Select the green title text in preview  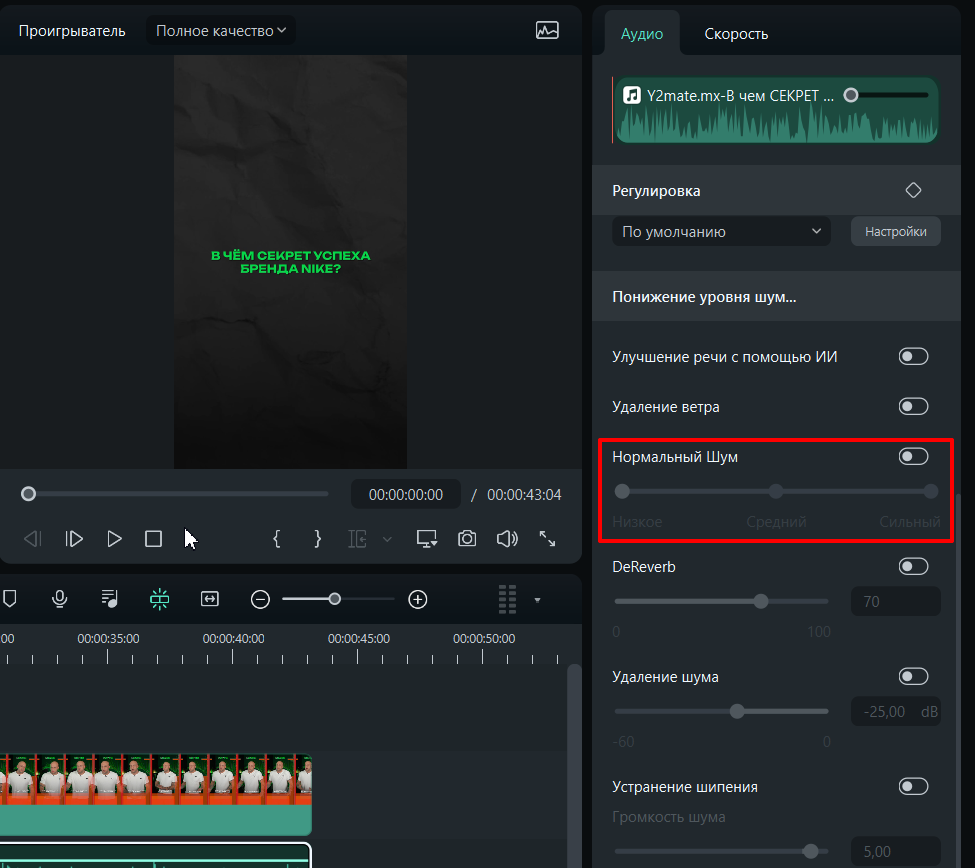(x=290, y=262)
